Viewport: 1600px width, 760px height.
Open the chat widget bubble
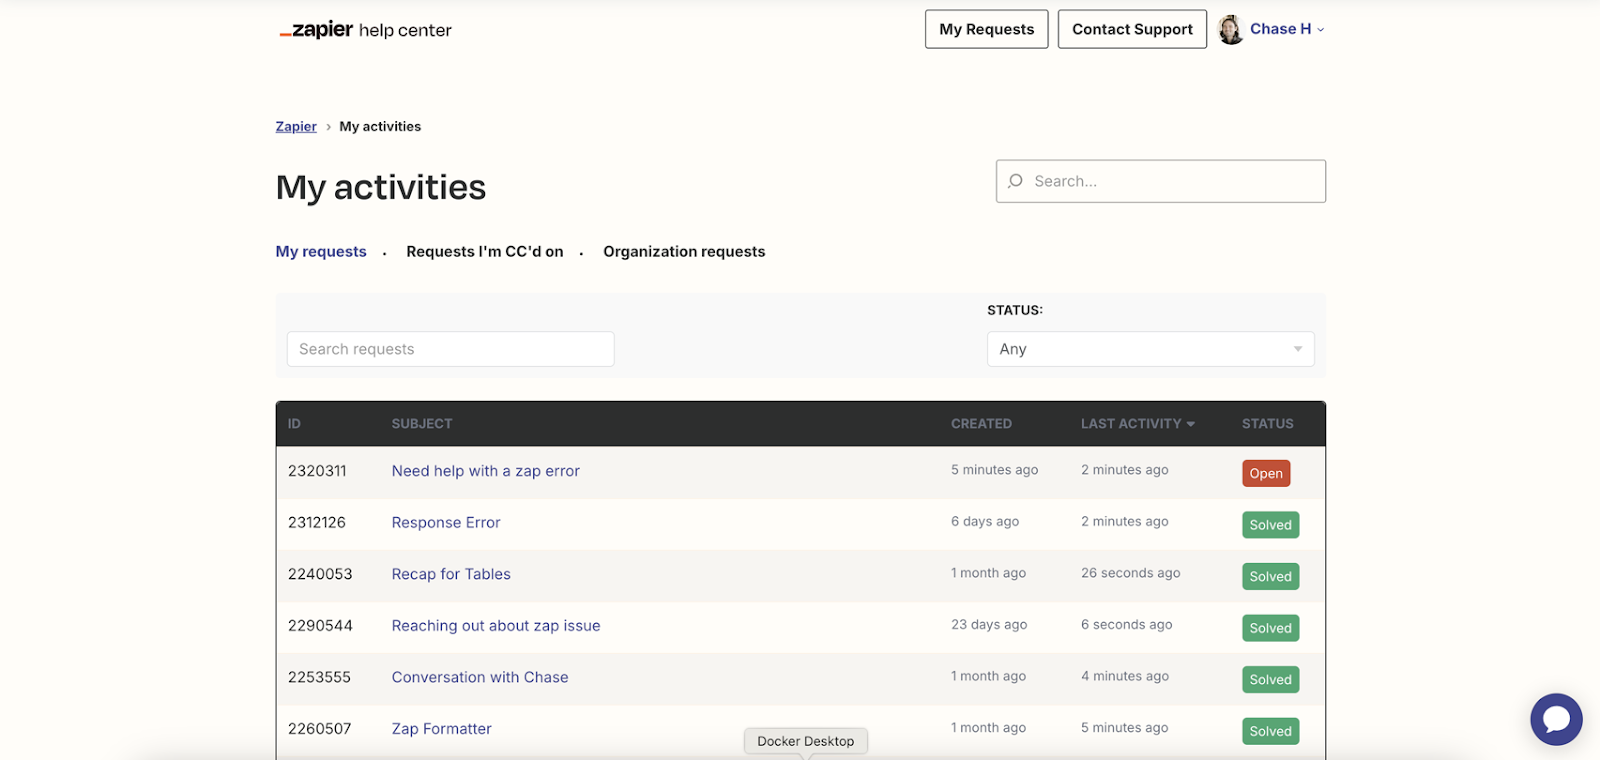pyautogui.click(x=1556, y=719)
